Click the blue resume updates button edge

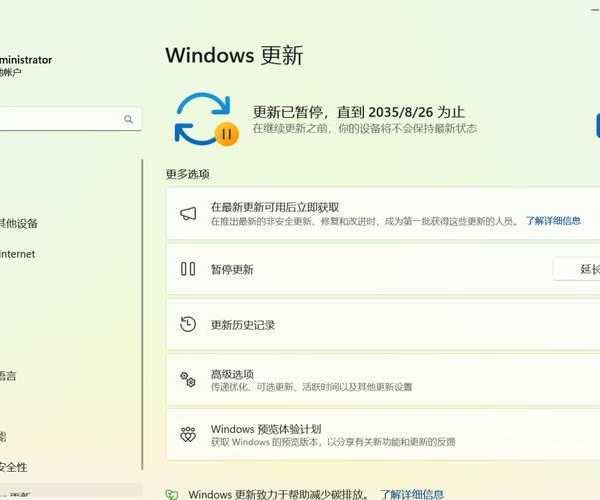click(x=598, y=125)
